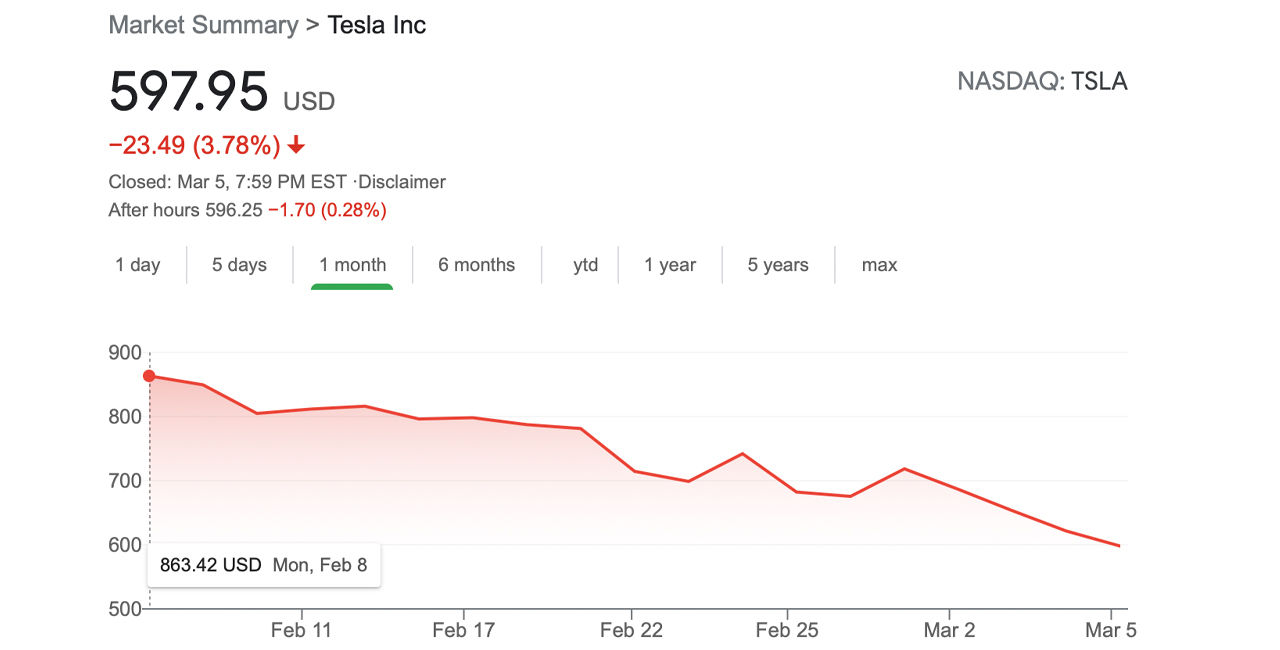This screenshot has width=1280, height=650.
Task: Click the Feb 11 axis label
Action: 301,630
